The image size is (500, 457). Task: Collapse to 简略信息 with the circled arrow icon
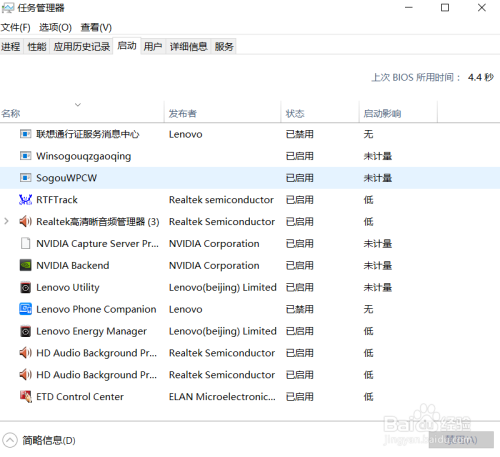coord(10,440)
